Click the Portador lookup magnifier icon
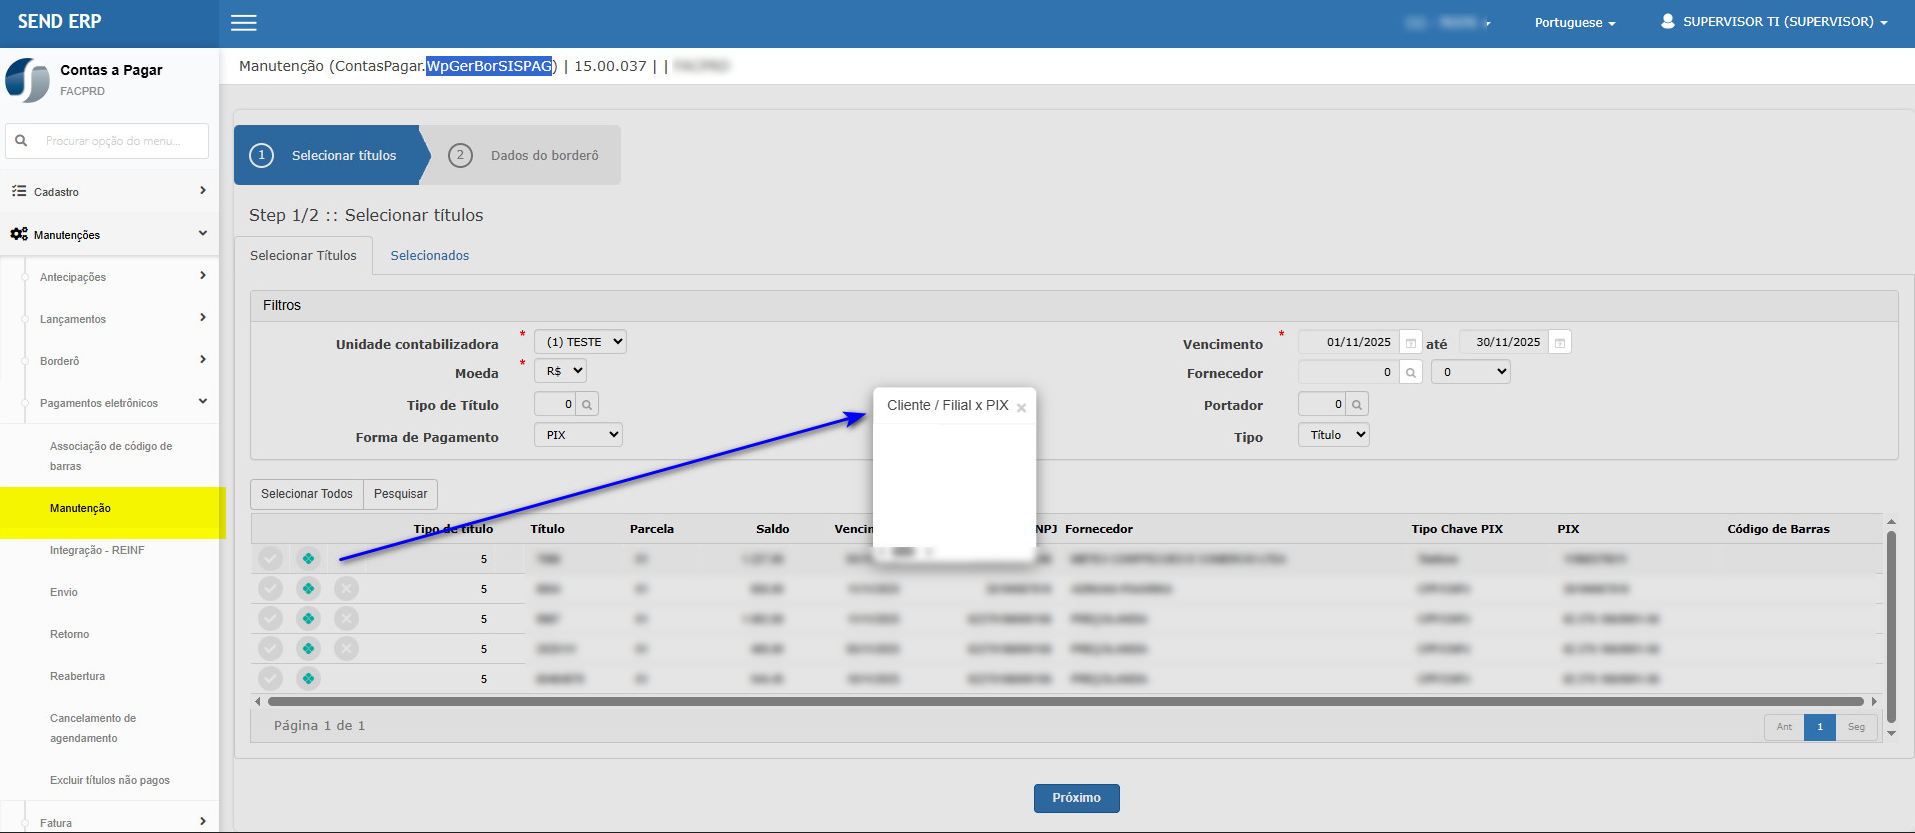The height and width of the screenshot is (833, 1915). [x=1356, y=405]
